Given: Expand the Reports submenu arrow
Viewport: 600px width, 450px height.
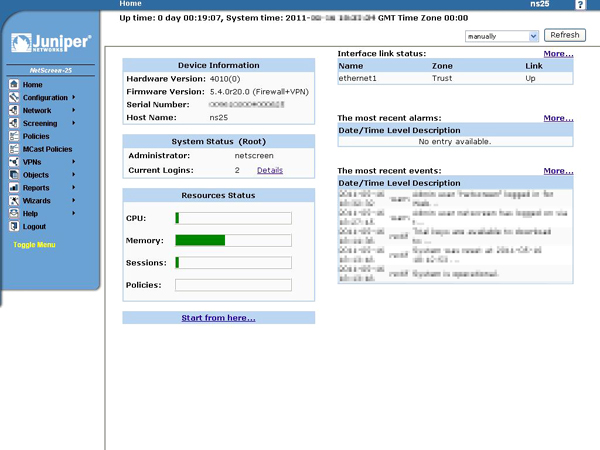Looking at the screenshot, I should coord(73,188).
